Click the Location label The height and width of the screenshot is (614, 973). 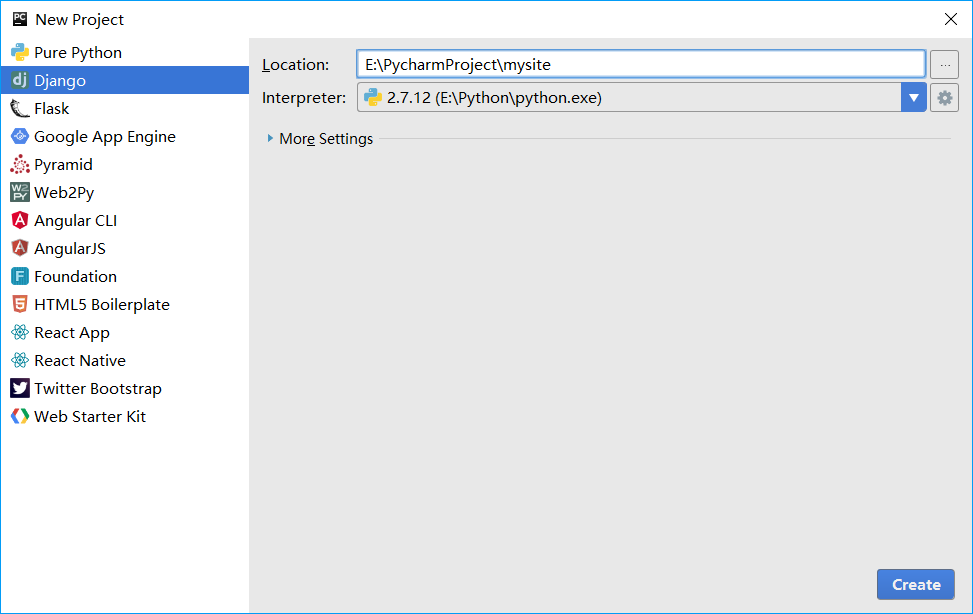[x=295, y=65]
